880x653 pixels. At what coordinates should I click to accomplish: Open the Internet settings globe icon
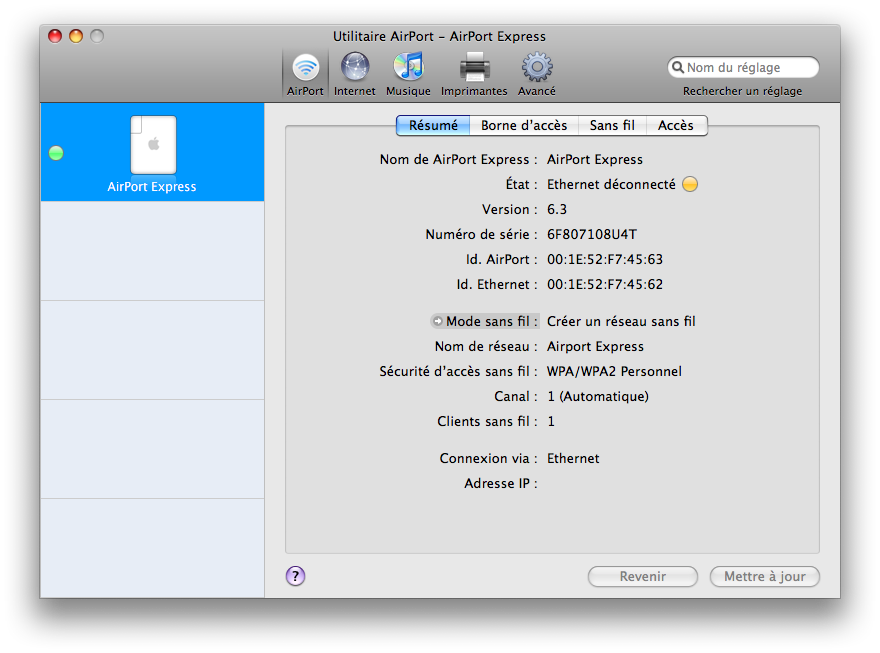pyautogui.click(x=355, y=67)
